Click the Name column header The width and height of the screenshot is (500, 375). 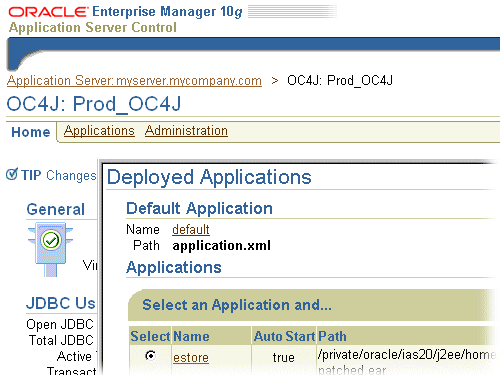pyautogui.click(x=191, y=336)
